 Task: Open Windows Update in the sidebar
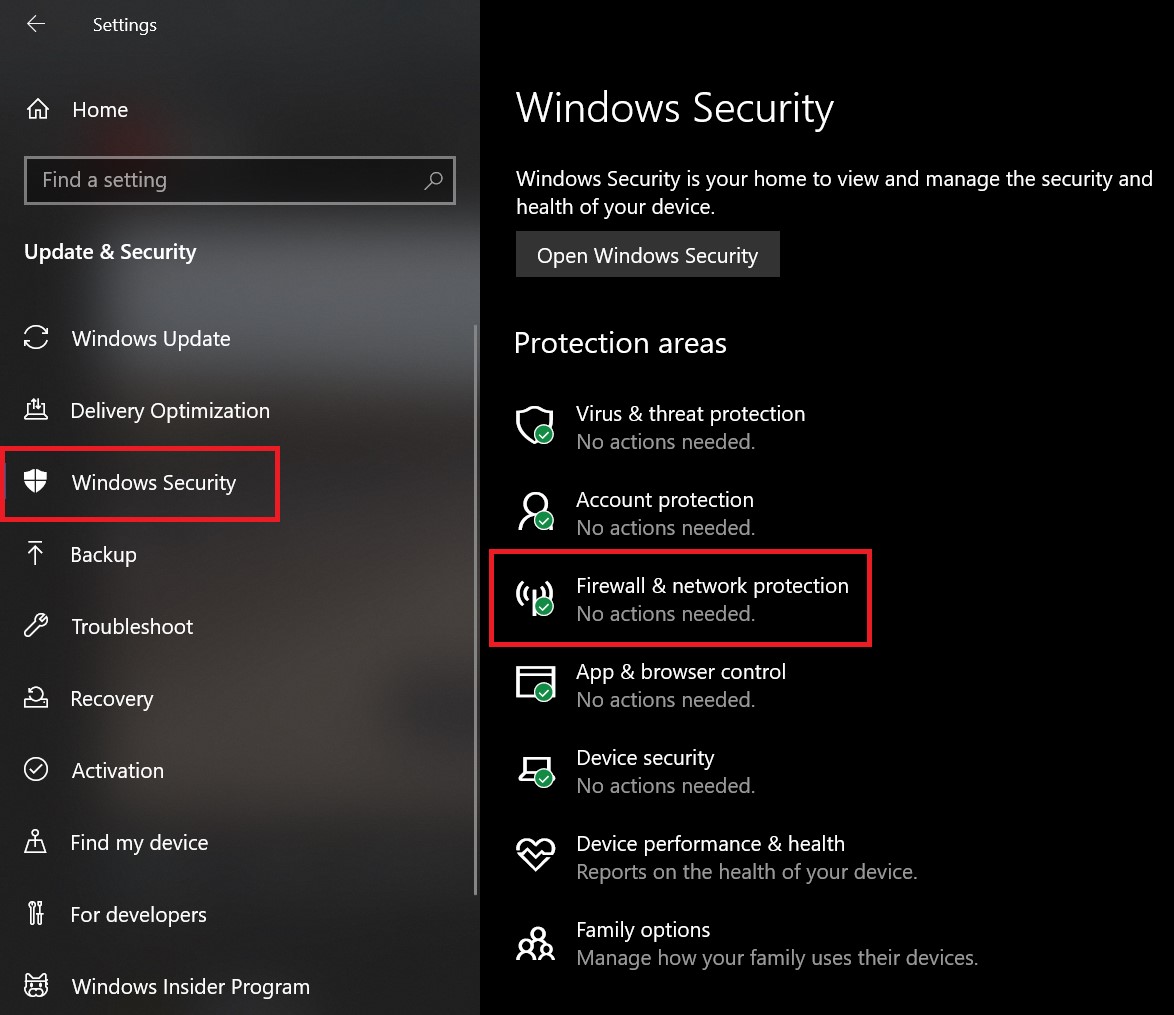(150, 339)
